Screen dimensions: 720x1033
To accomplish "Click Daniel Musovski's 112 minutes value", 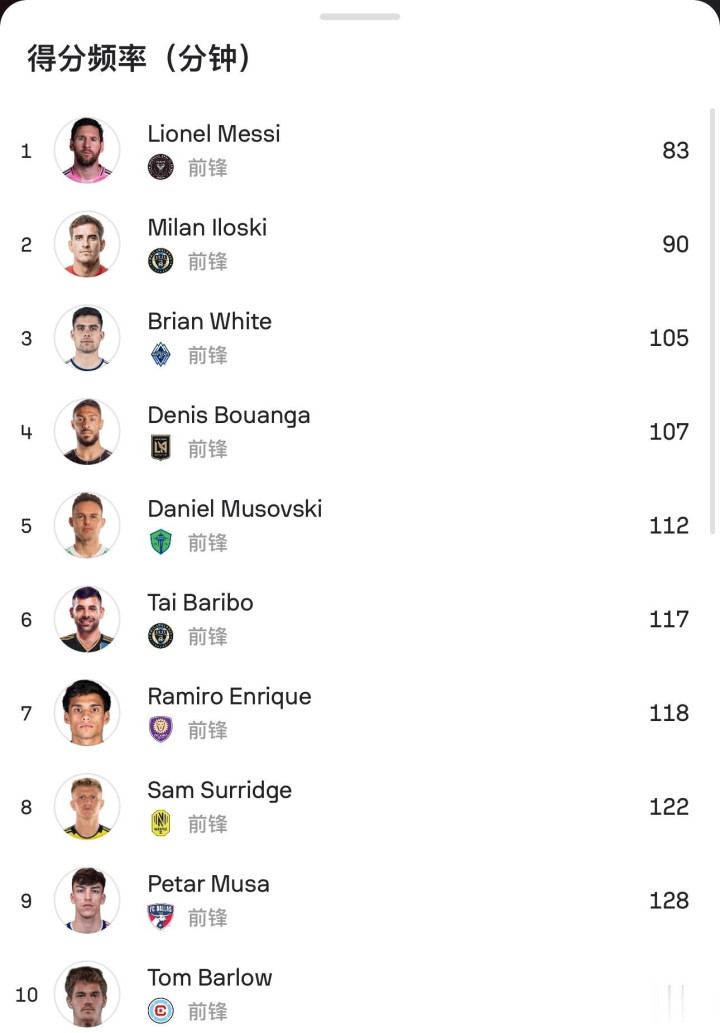I will point(669,526).
